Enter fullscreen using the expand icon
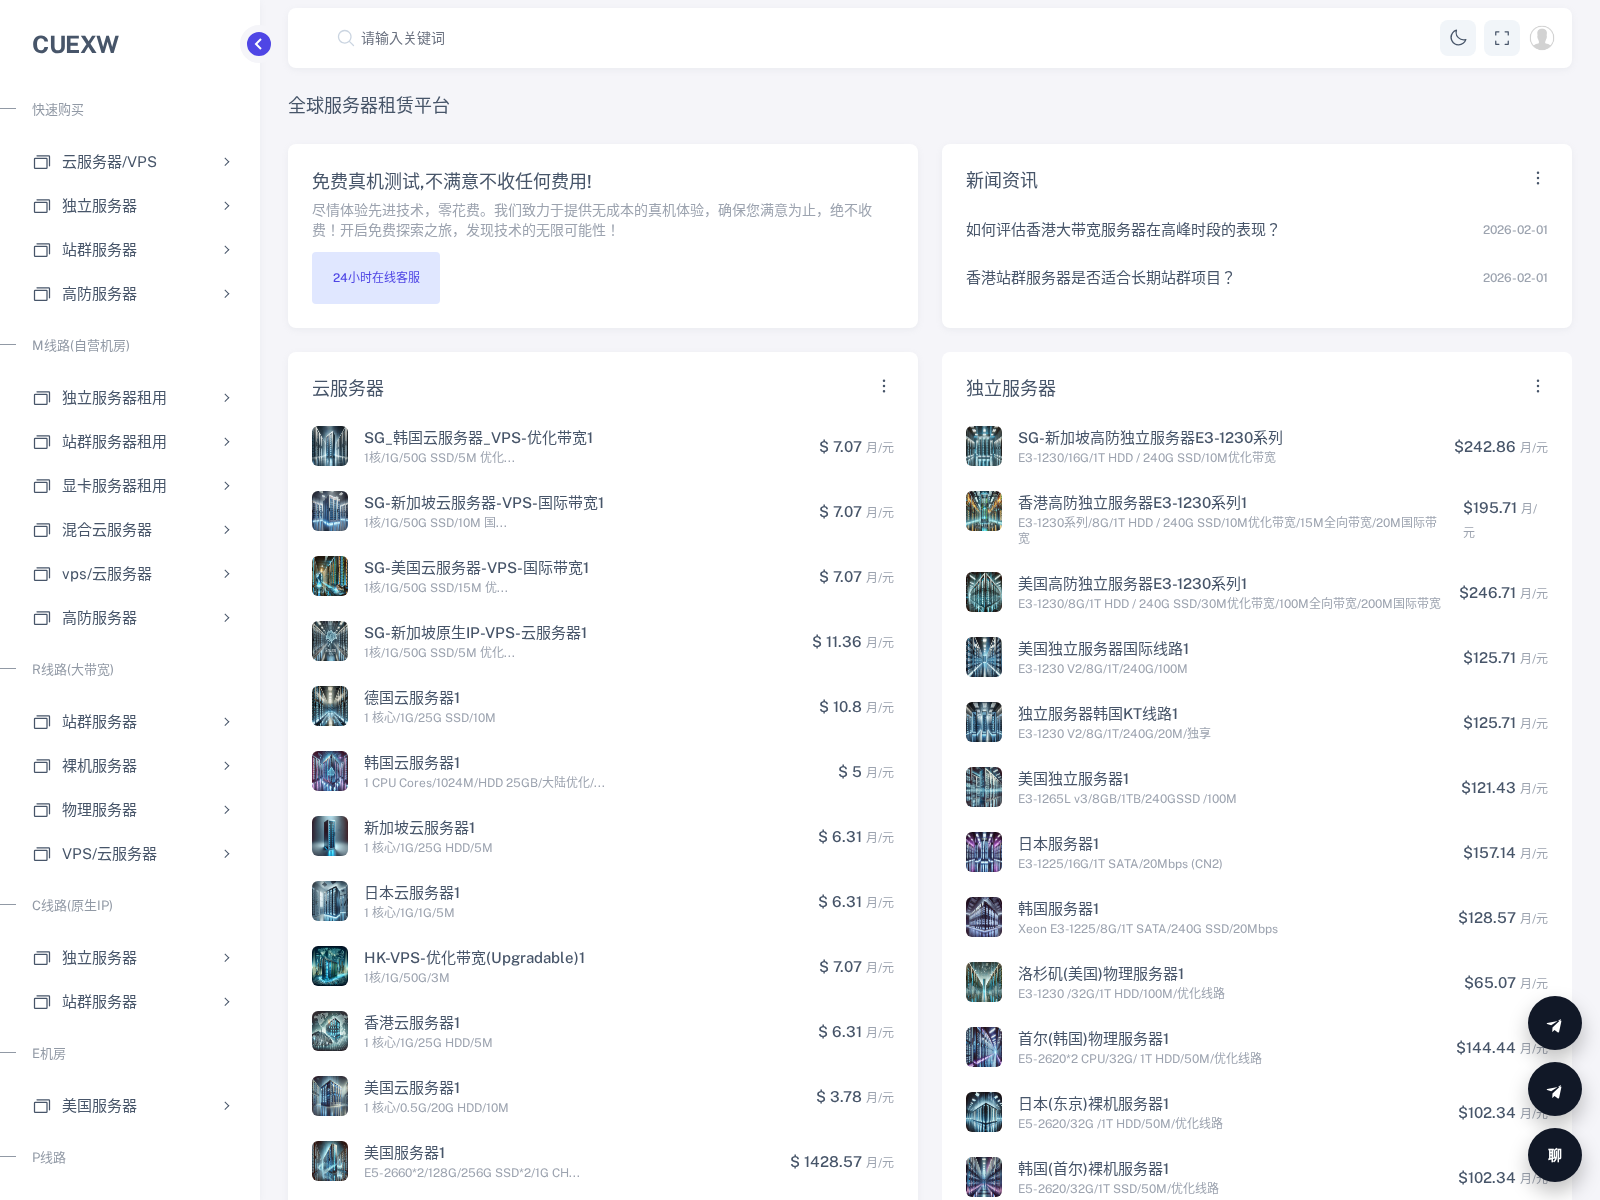The width and height of the screenshot is (1600, 1200). (x=1502, y=38)
